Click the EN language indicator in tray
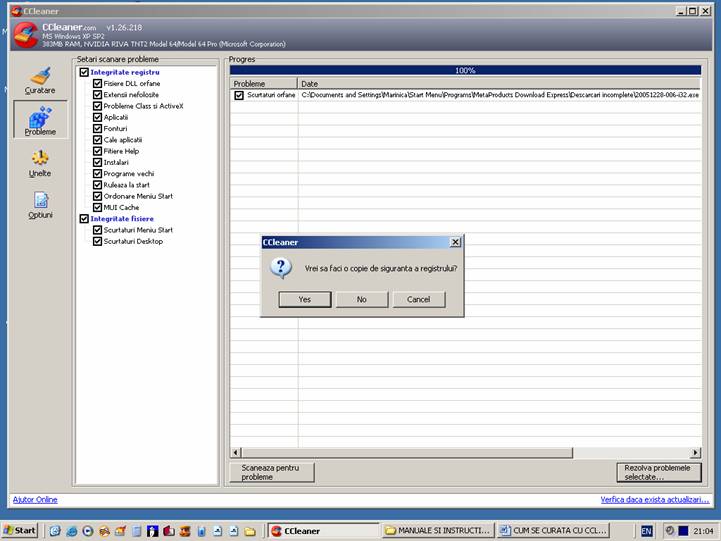721x541 pixels. (647, 530)
